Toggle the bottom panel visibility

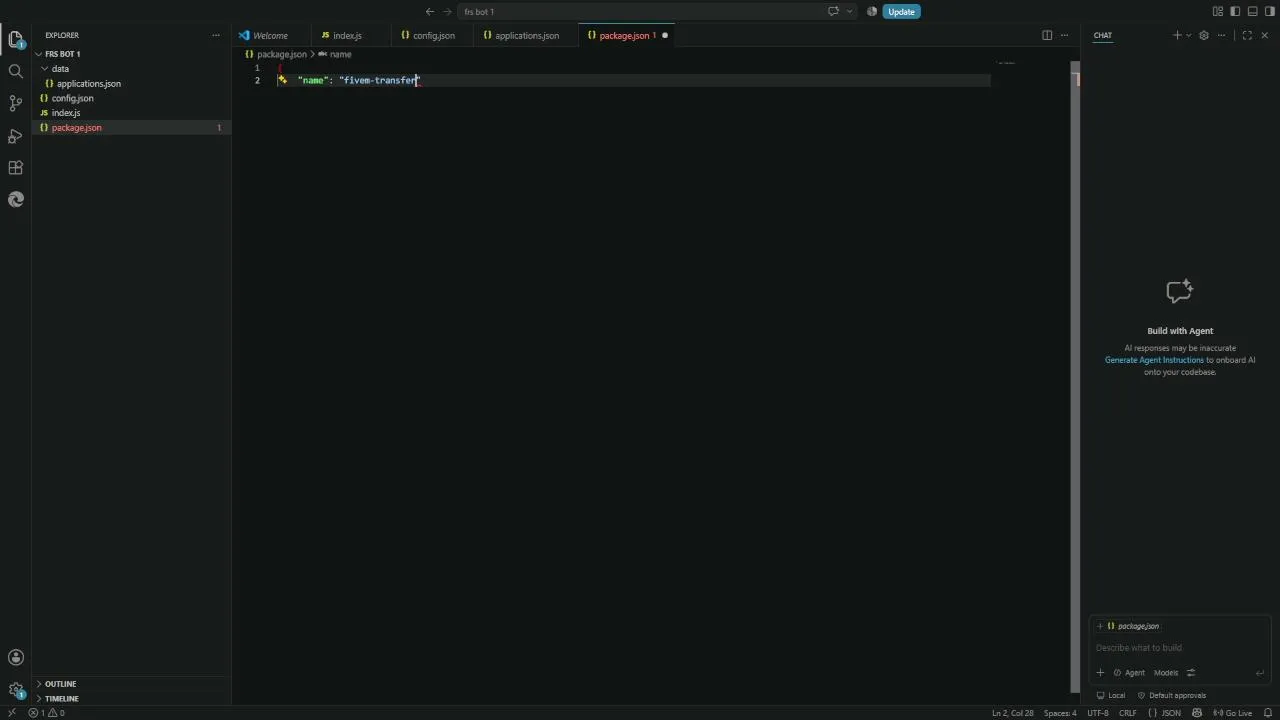[x=1252, y=12]
